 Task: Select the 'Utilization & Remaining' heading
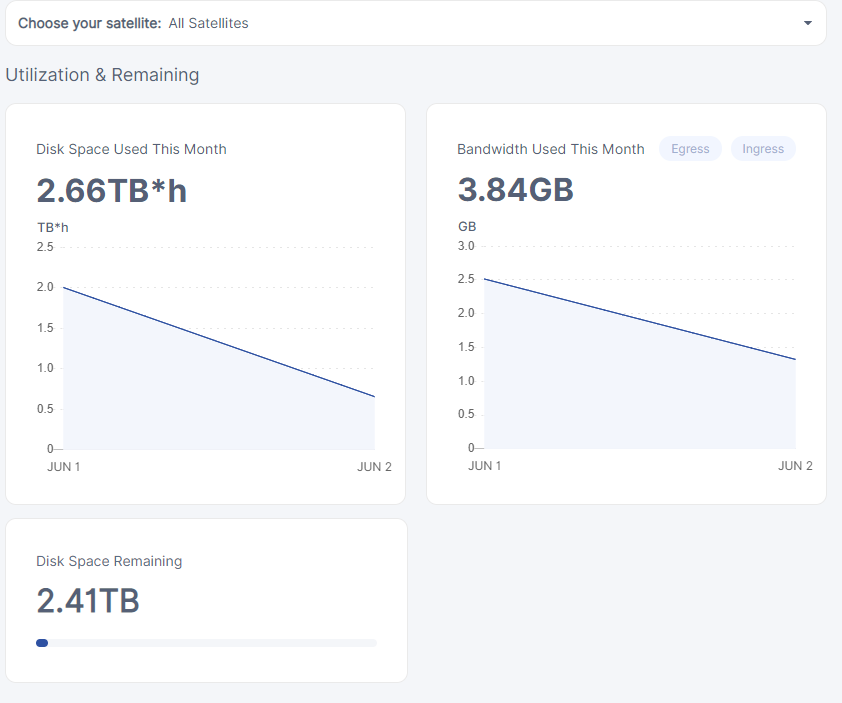(x=102, y=75)
